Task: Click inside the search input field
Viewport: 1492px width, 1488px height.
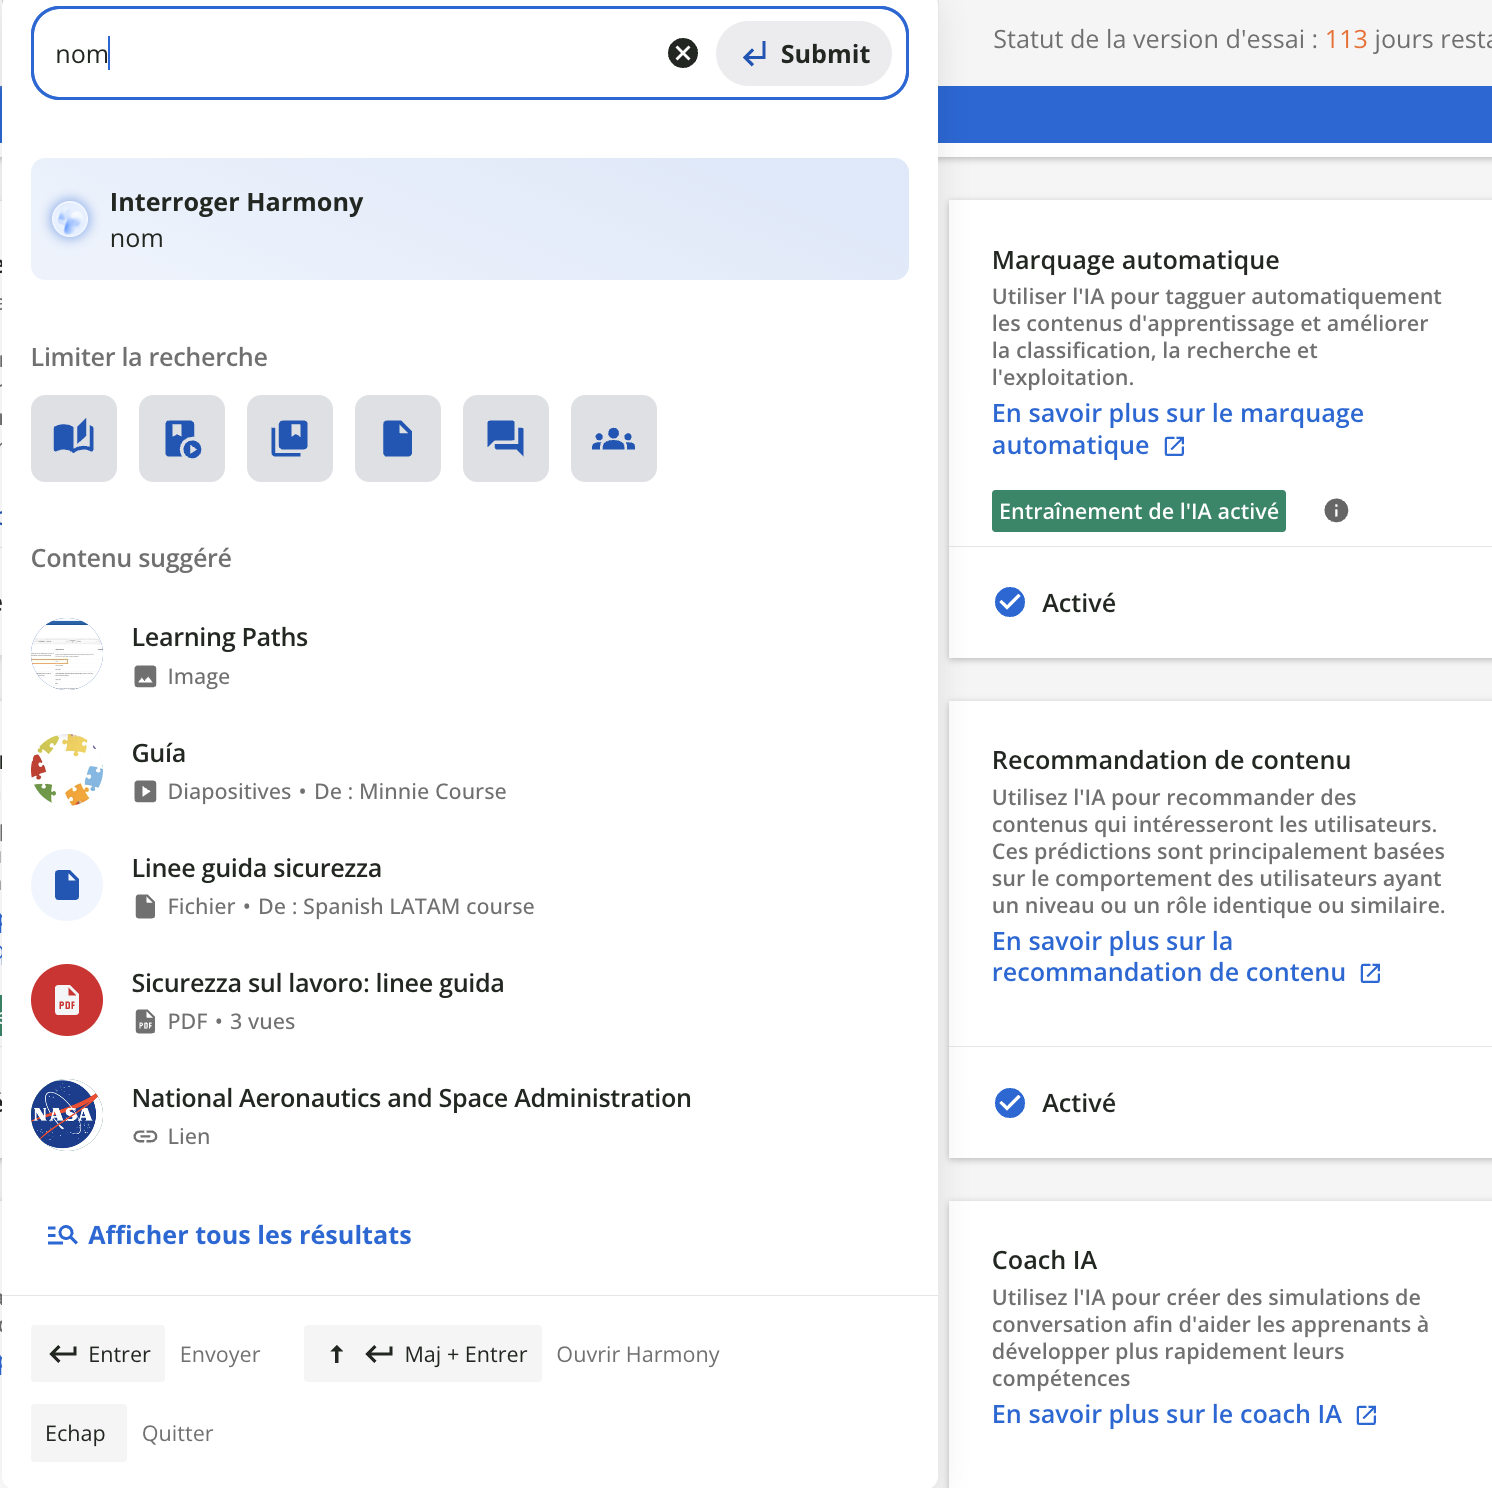Action: [x=350, y=54]
